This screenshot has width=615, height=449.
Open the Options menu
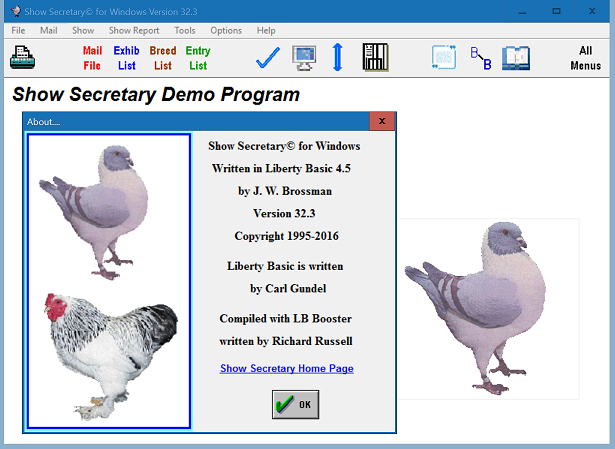point(226,31)
